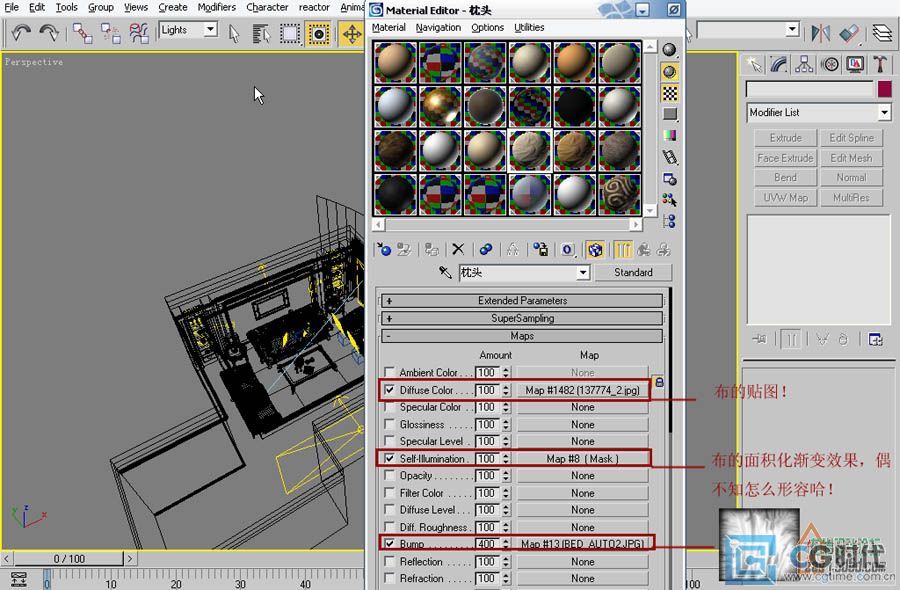
Task: Activate the Select and Move tool
Action: [x=351, y=33]
